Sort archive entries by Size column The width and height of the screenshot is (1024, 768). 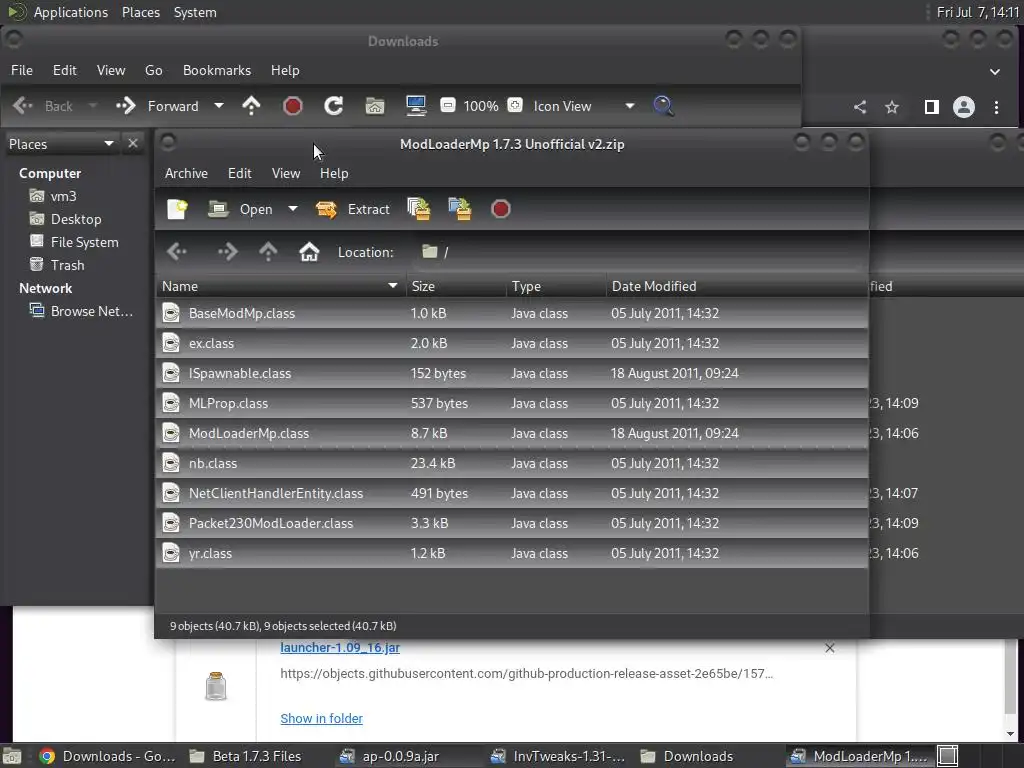point(456,286)
